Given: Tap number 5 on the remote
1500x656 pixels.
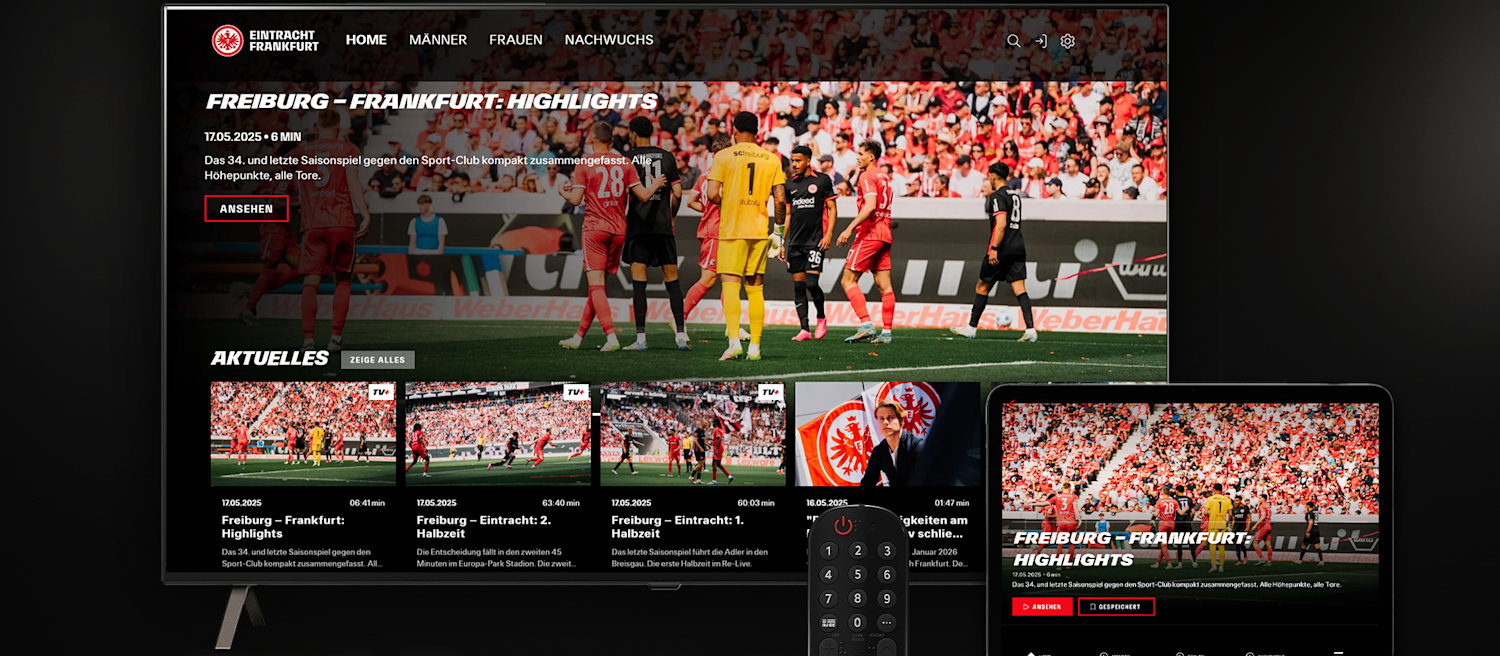Looking at the screenshot, I should [x=857, y=575].
